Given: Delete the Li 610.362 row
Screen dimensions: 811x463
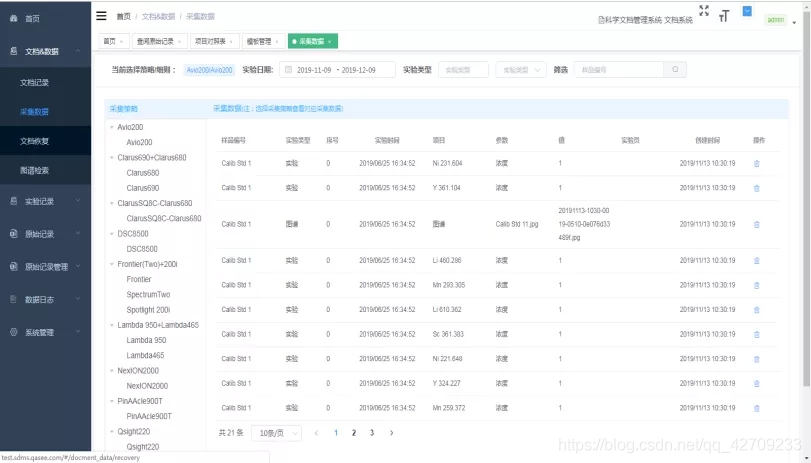Looking at the screenshot, I should (757, 310).
